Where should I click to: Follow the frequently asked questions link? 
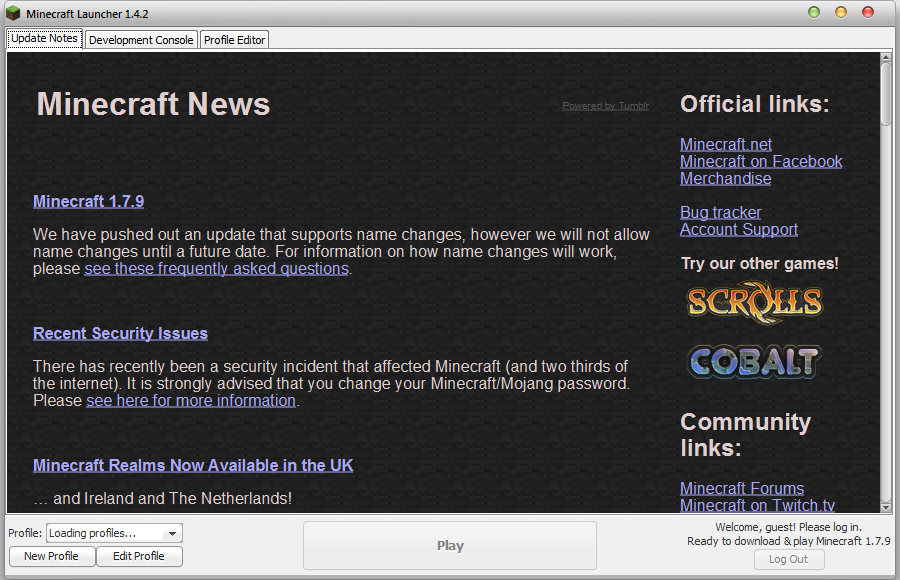tap(216, 268)
